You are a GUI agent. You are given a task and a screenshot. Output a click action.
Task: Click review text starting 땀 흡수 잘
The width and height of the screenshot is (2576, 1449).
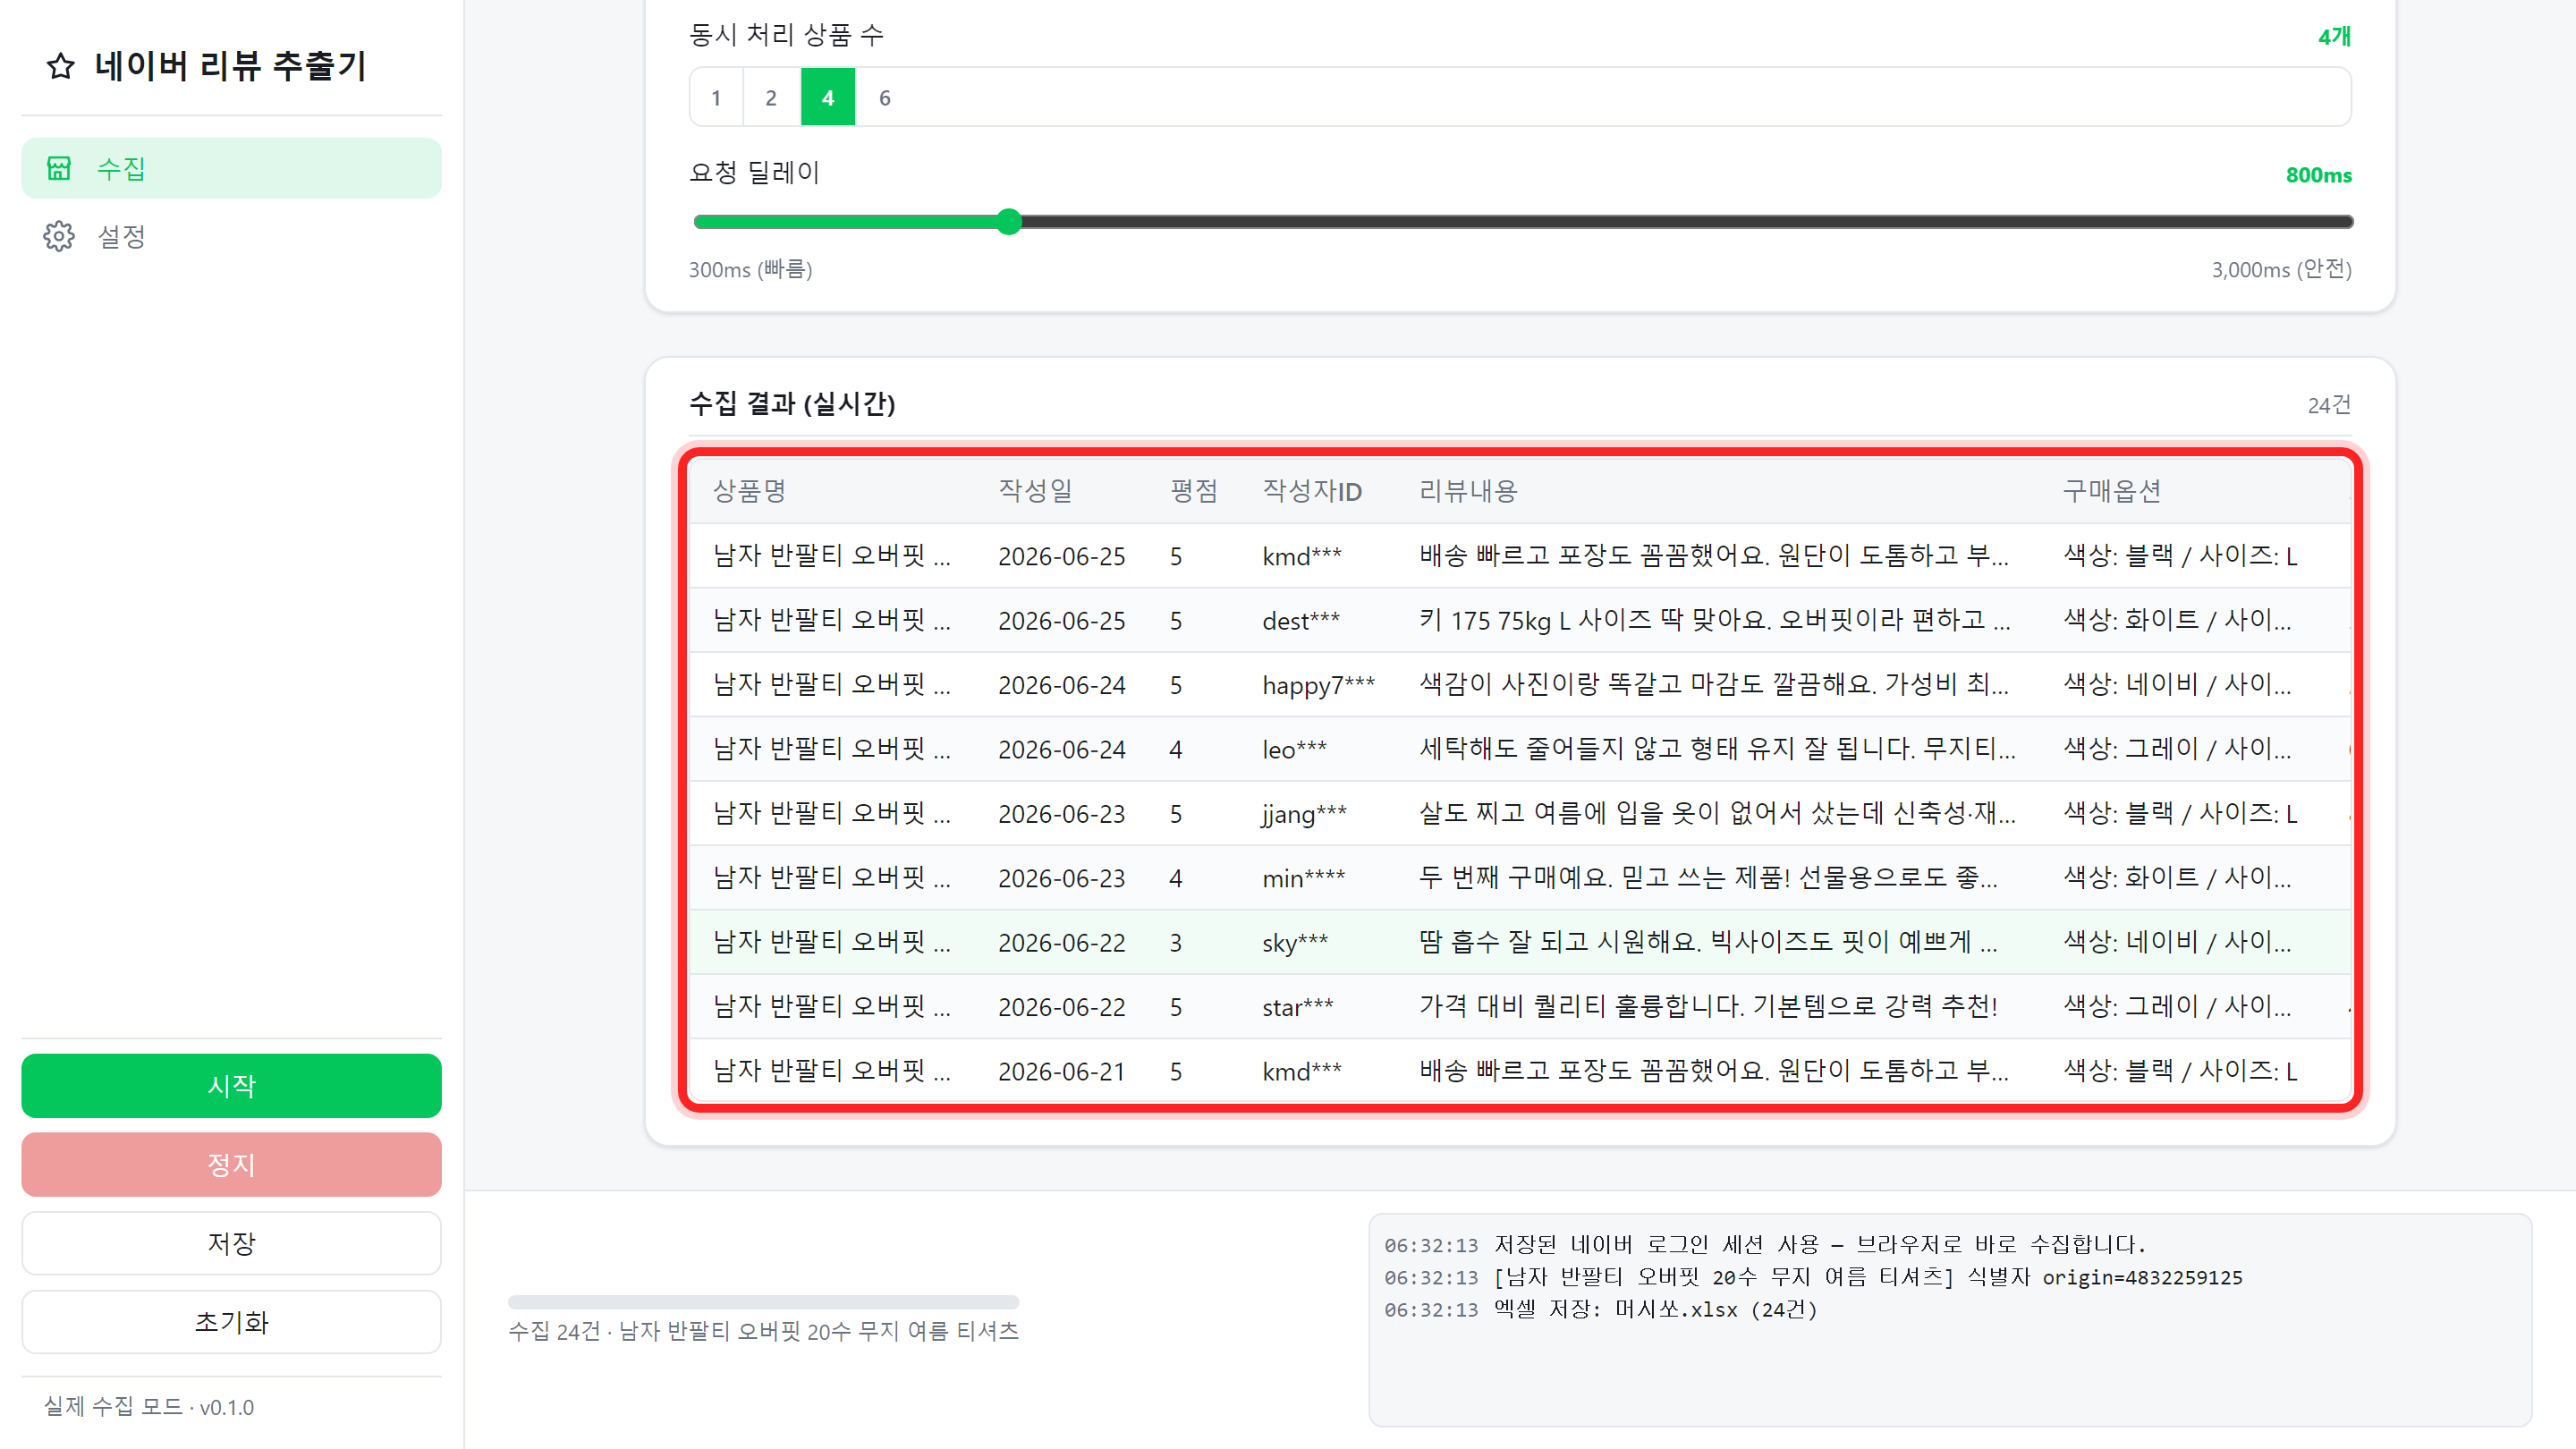click(x=1708, y=942)
